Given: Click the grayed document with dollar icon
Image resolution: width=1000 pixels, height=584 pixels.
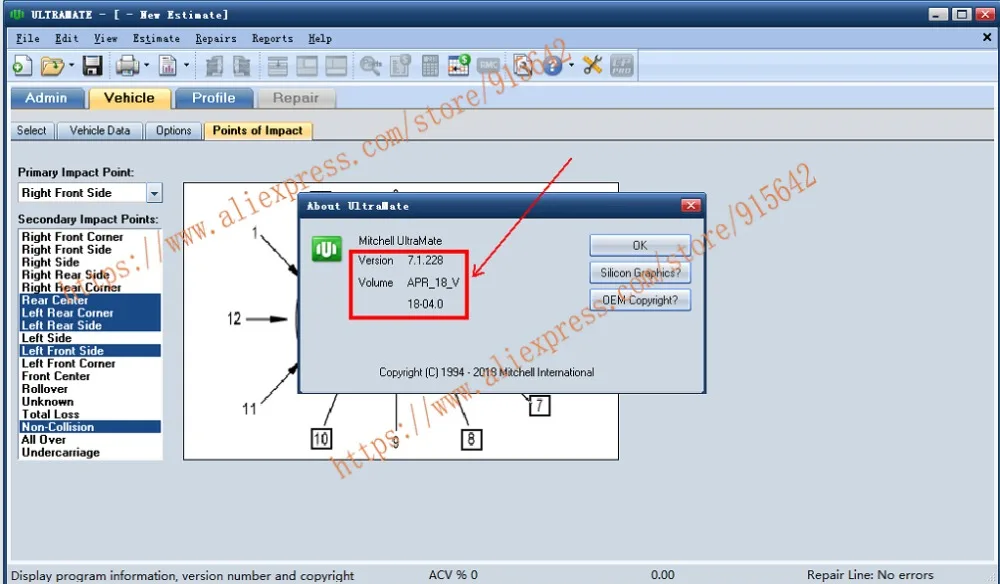Looking at the screenshot, I should [401, 66].
